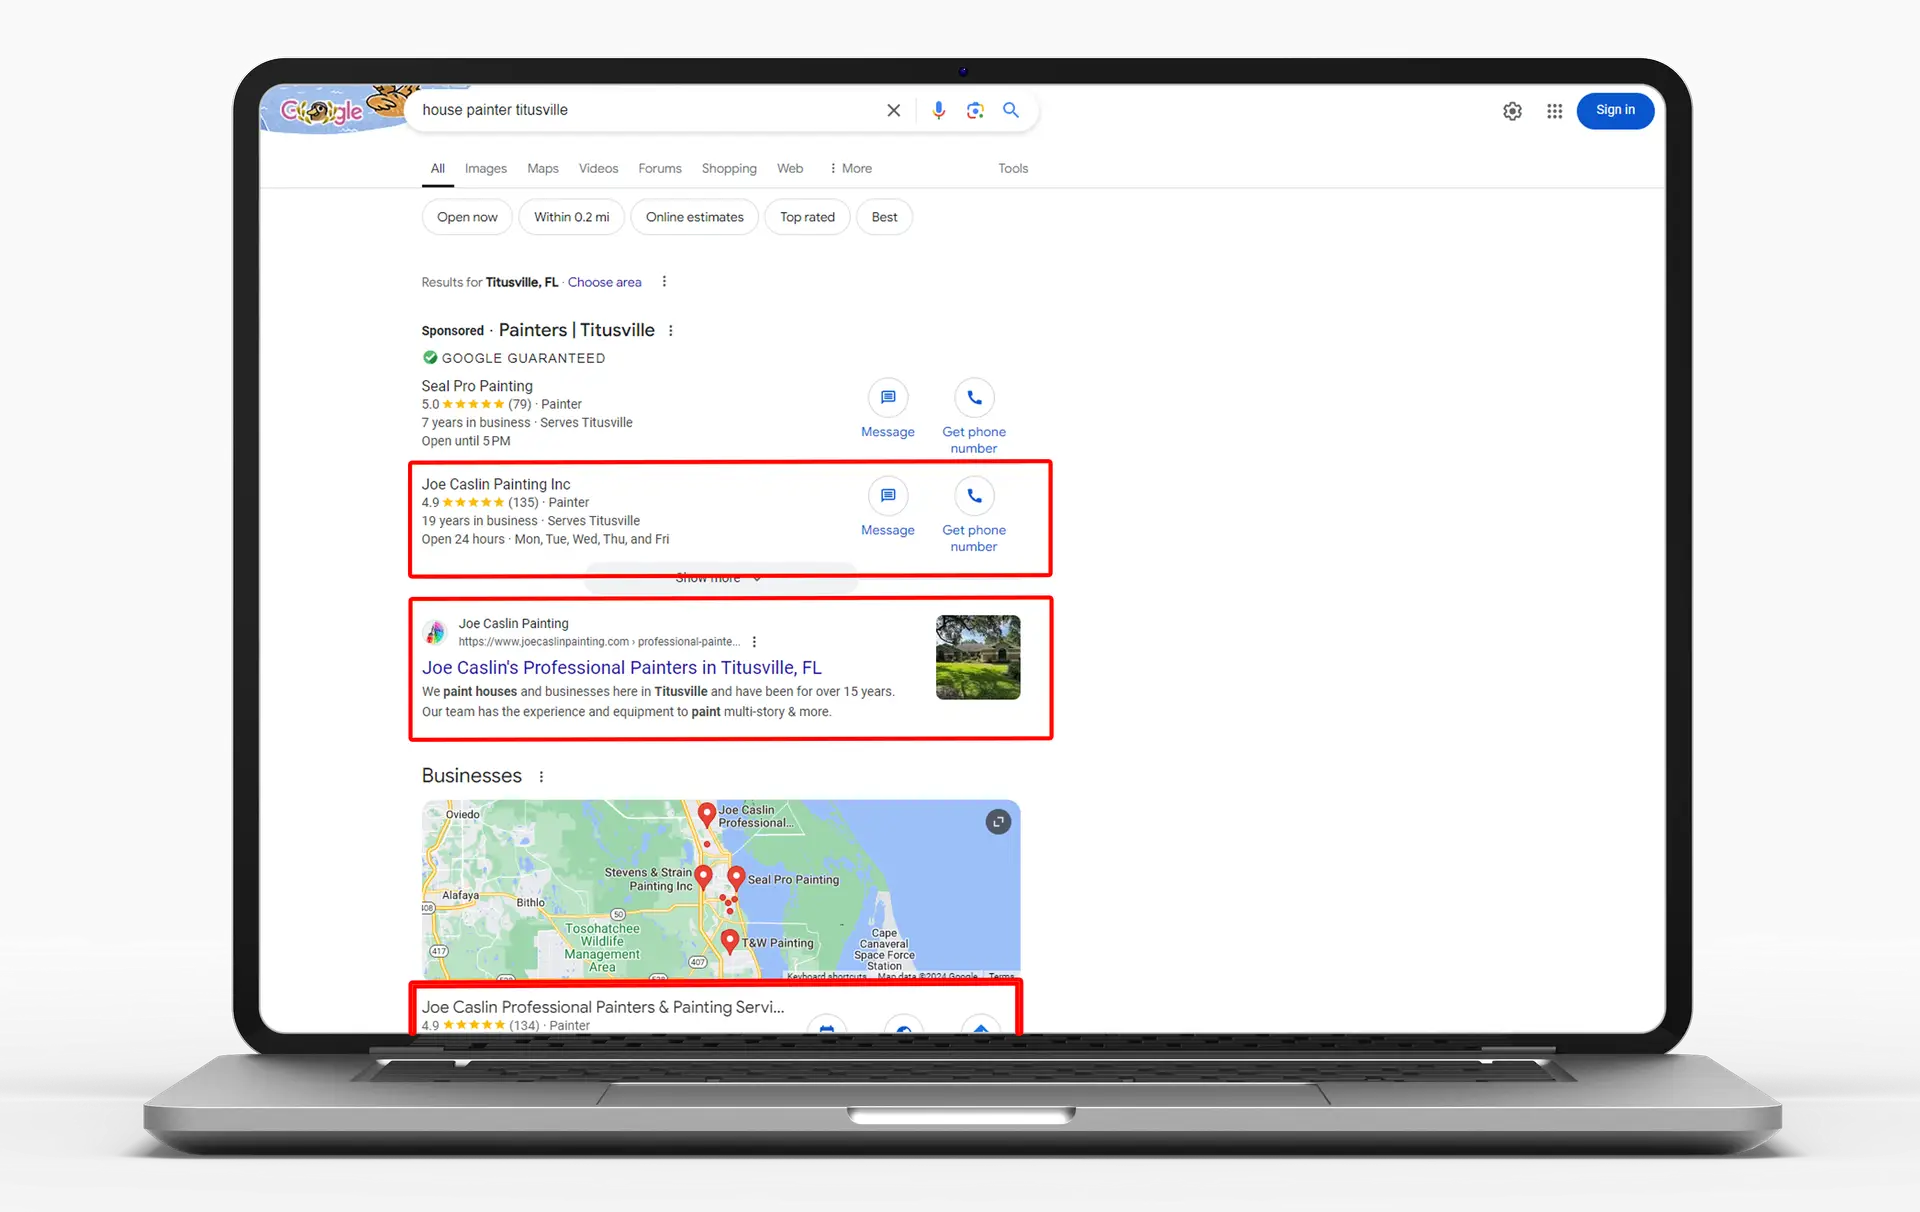Click the Search magnifying glass icon

coord(1011,110)
